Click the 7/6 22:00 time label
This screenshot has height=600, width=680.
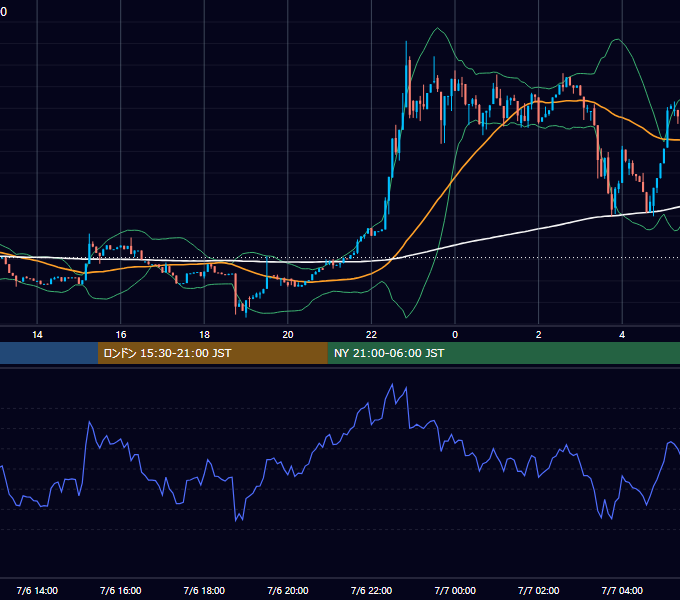click(371, 590)
